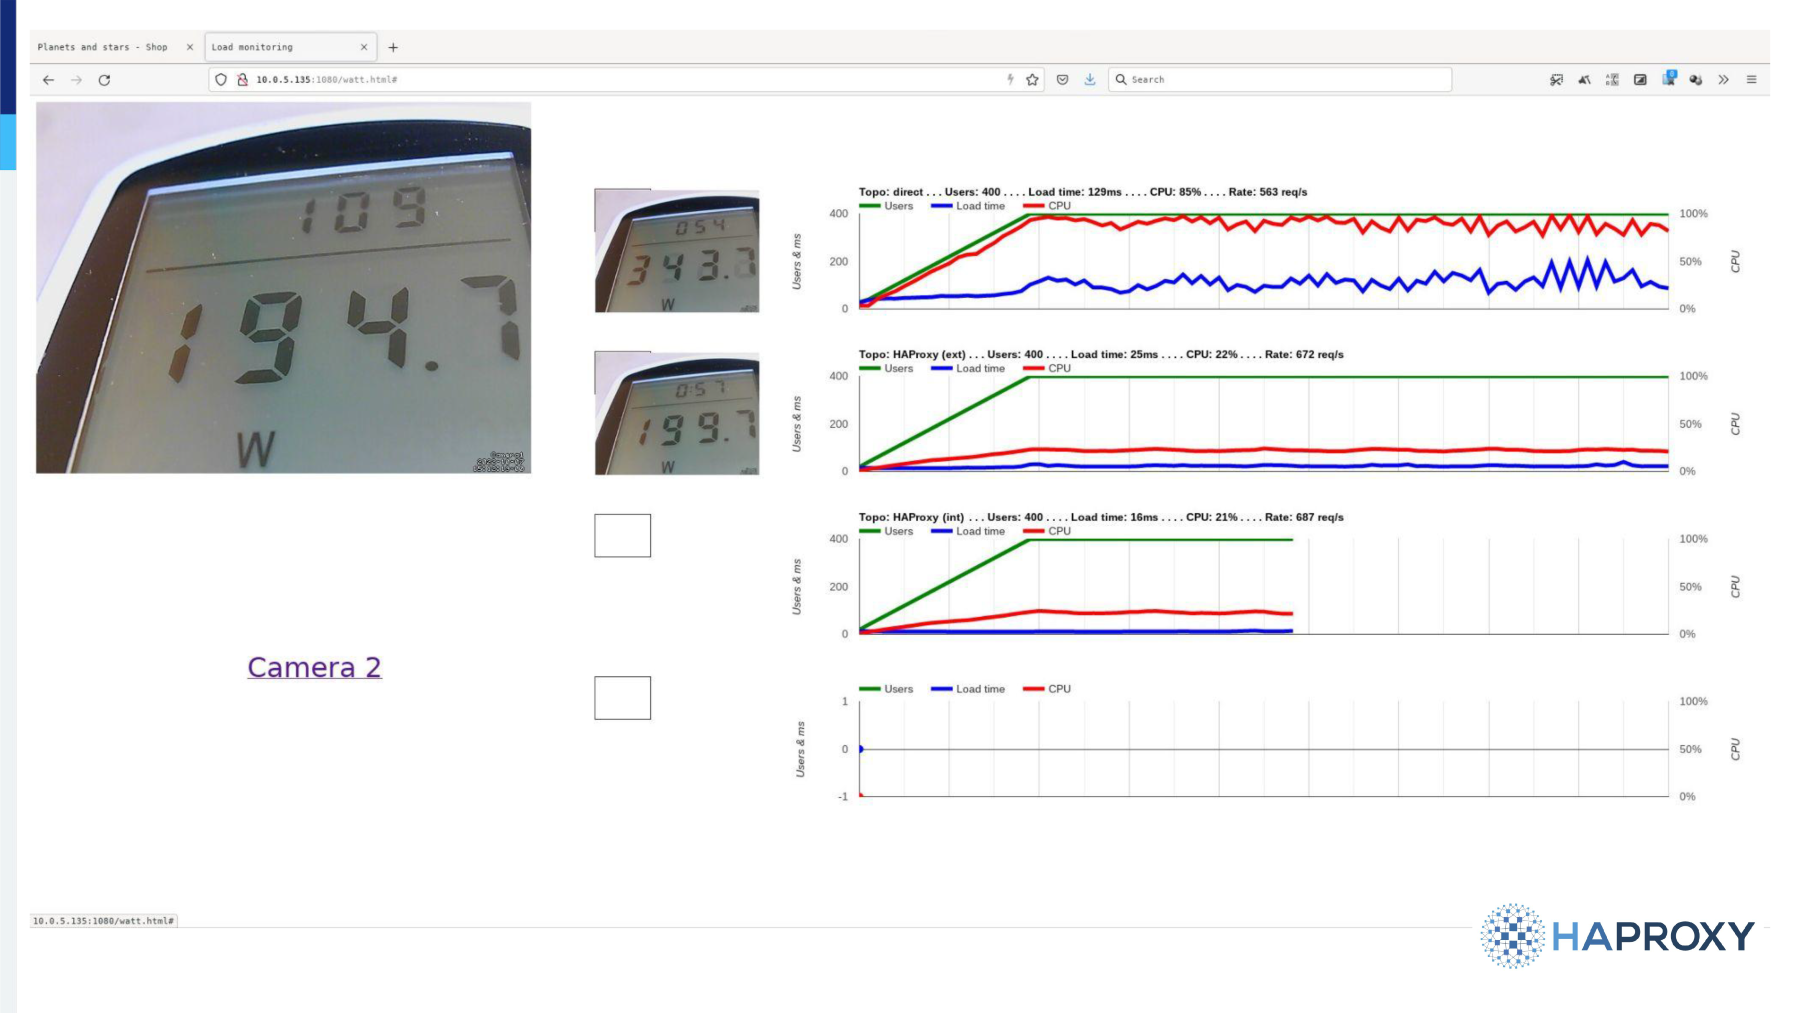Click Load time legend in HAProxy (ext) chart
Image resolution: width=1800 pixels, height=1013 pixels.
[x=968, y=369]
